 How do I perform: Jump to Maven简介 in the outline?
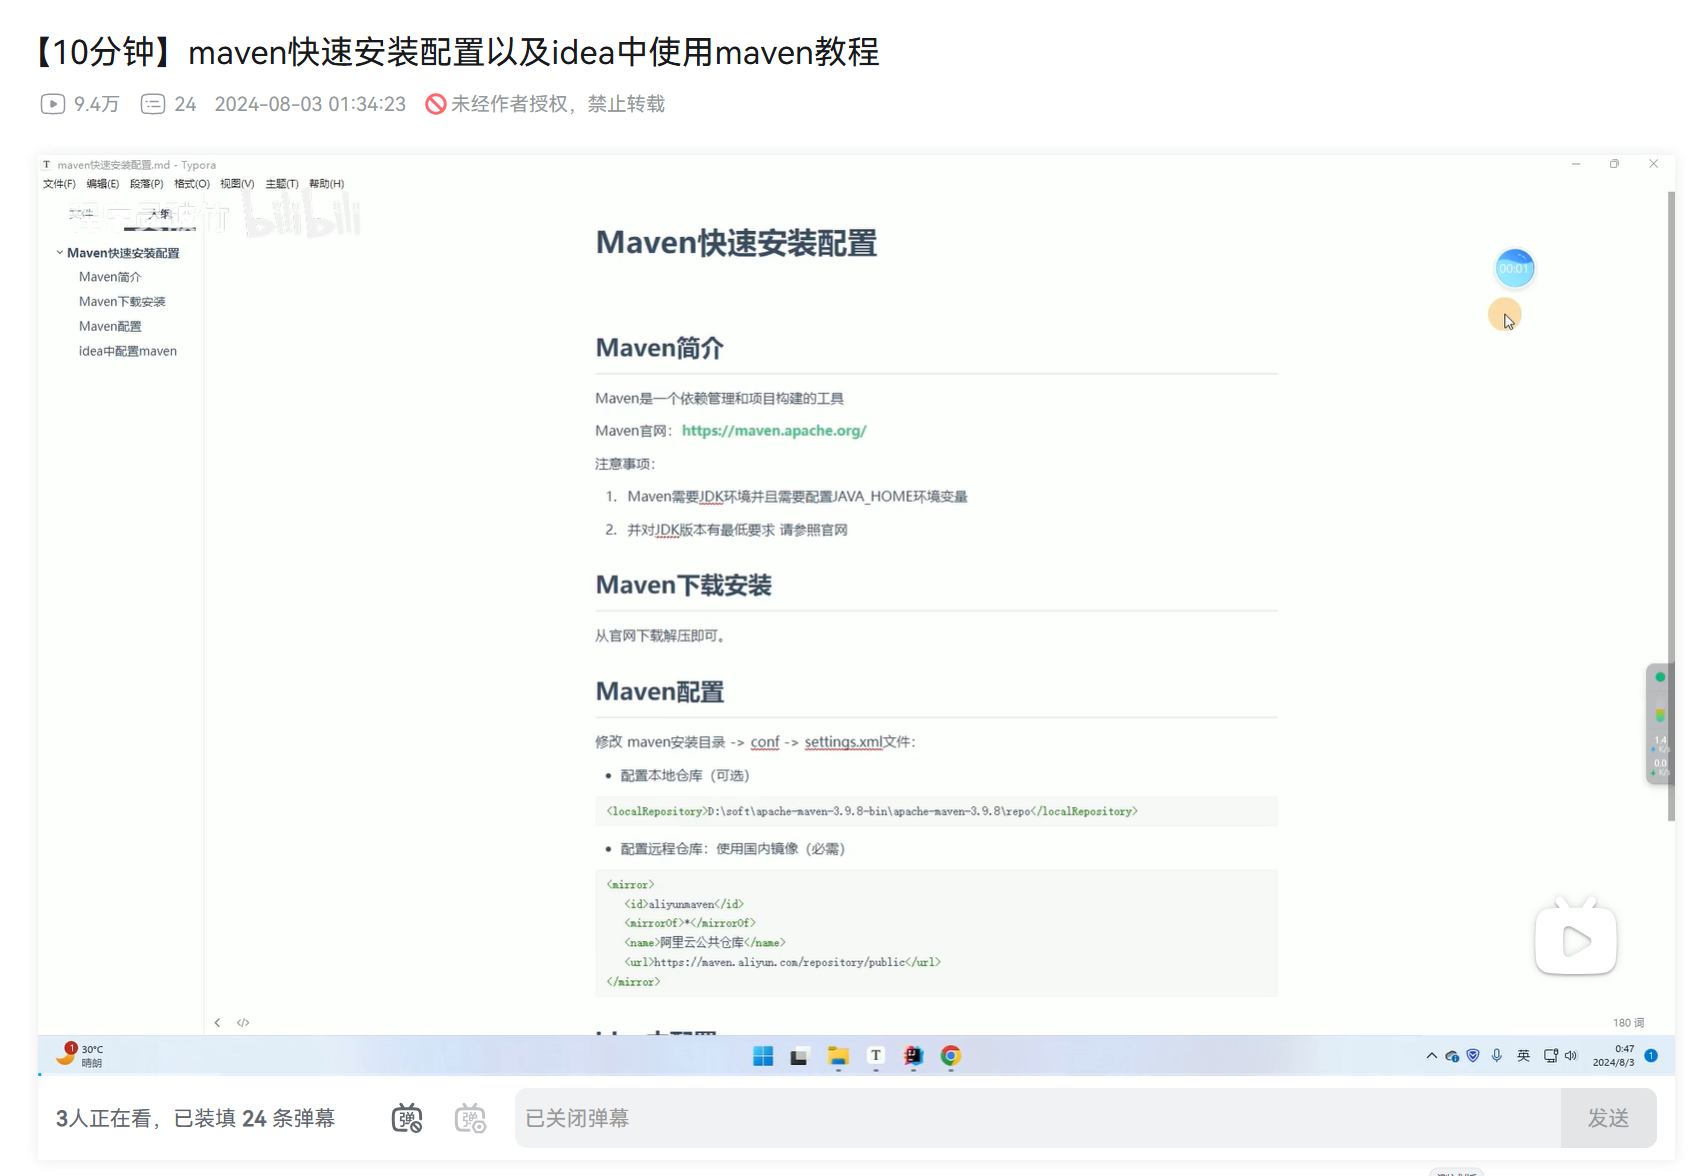(x=110, y=277)
